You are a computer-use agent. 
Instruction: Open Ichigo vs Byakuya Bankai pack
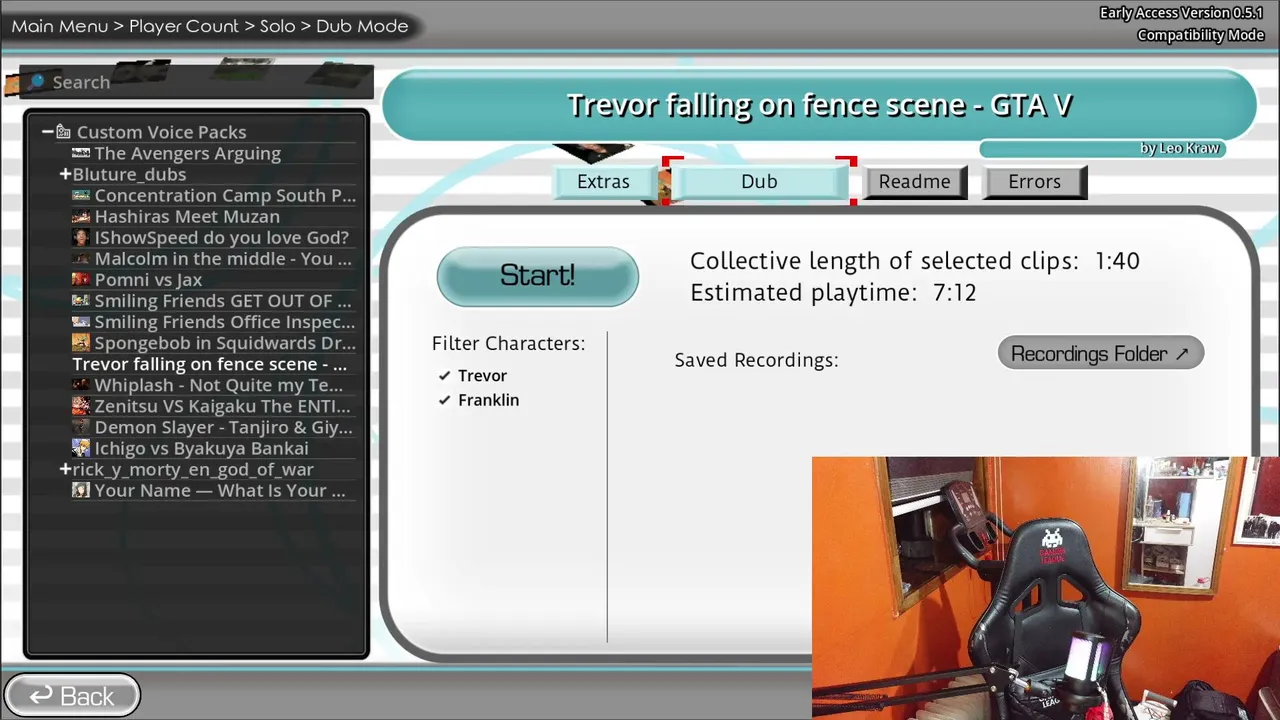click(x=201, y=448)
